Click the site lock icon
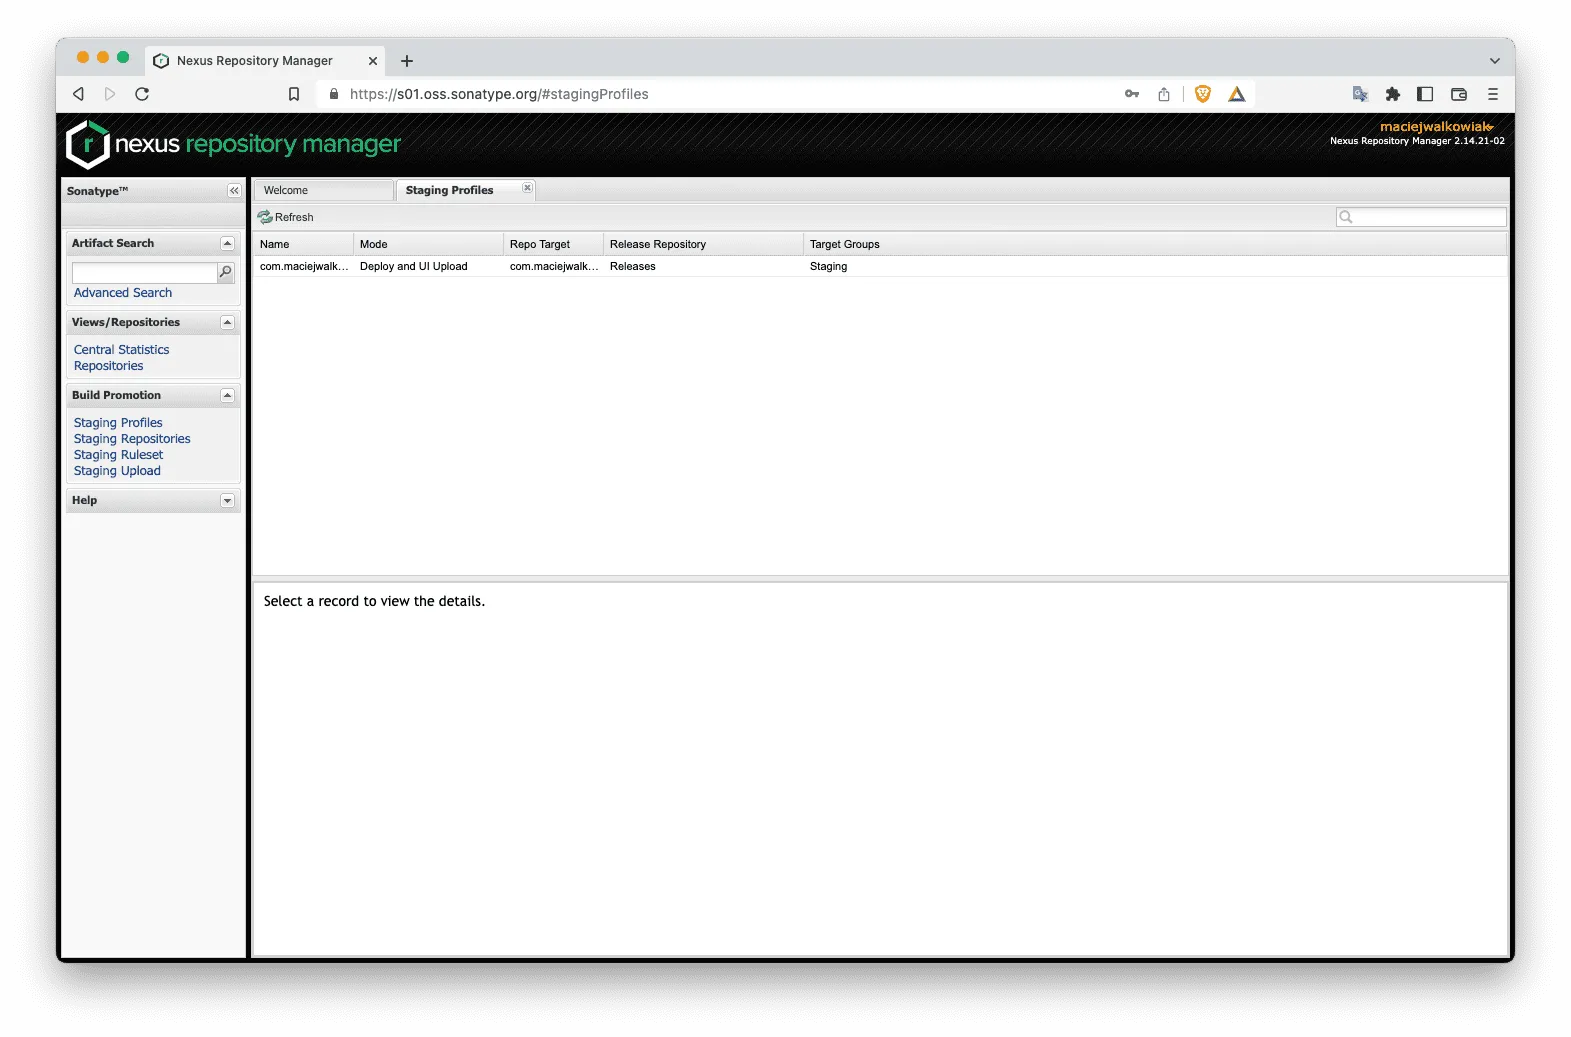 [x=334, y=94]
